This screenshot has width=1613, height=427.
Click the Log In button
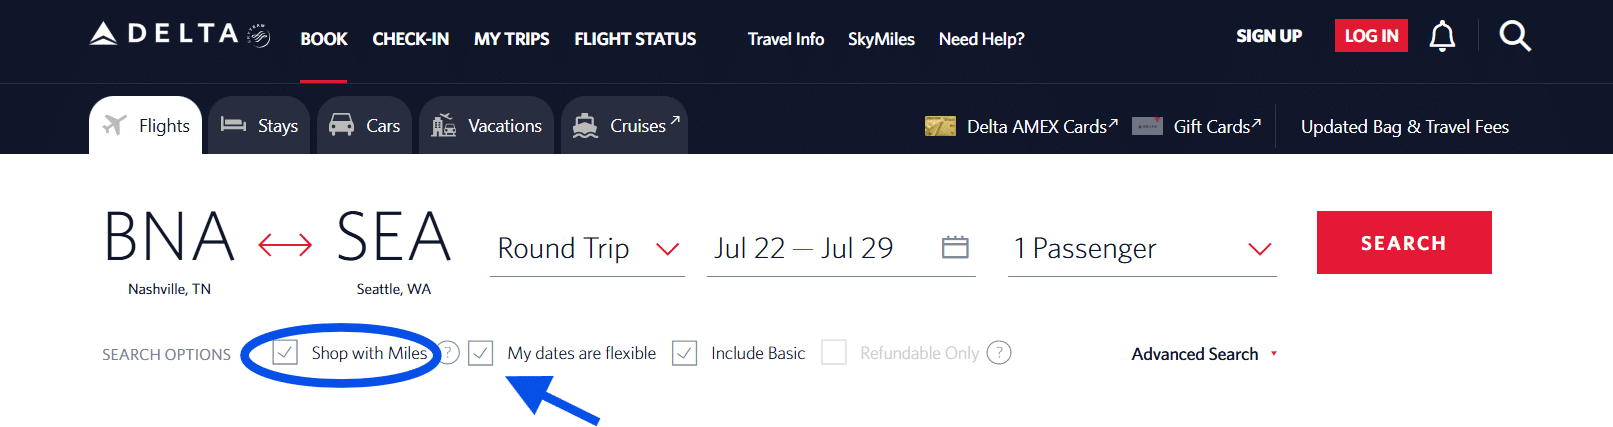[x=1371, y=36]
